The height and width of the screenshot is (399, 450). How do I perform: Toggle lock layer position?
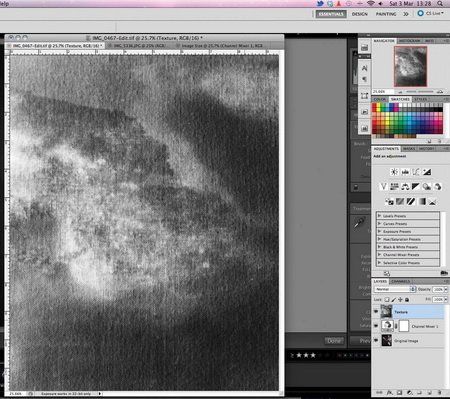coord(400,300)
